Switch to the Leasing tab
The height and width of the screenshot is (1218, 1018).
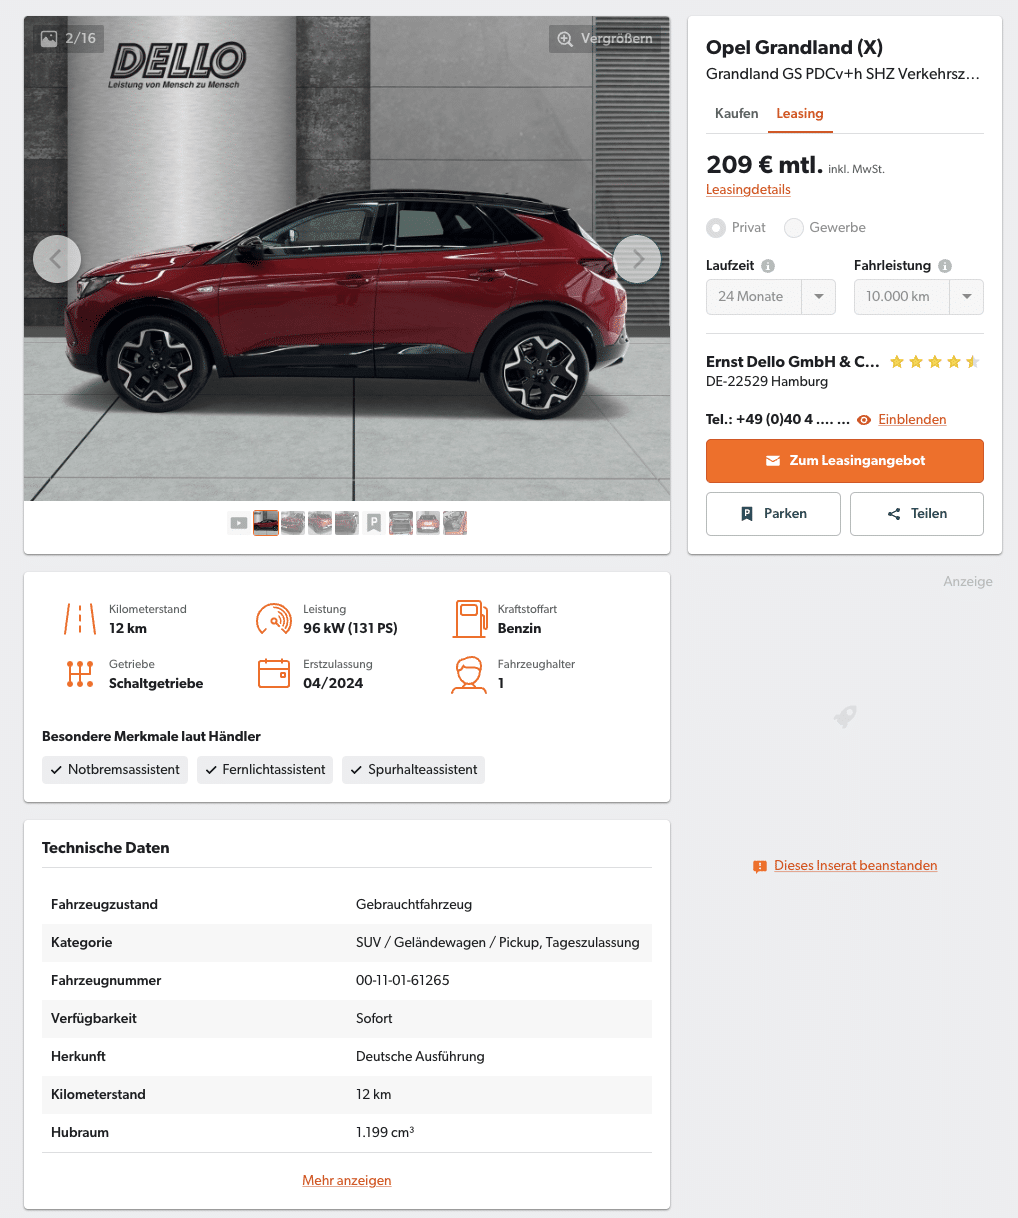click(x=800, y=114)
